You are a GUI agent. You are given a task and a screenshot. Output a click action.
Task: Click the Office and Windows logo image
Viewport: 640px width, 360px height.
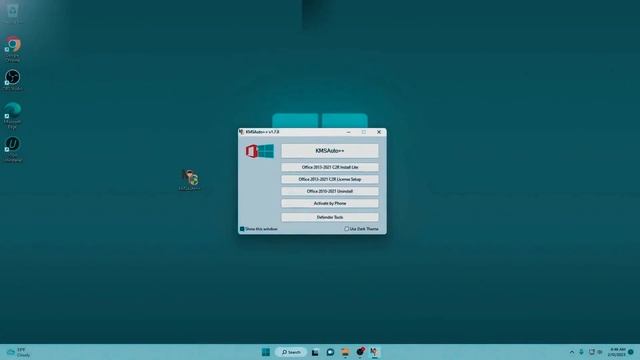coord(260,151)
